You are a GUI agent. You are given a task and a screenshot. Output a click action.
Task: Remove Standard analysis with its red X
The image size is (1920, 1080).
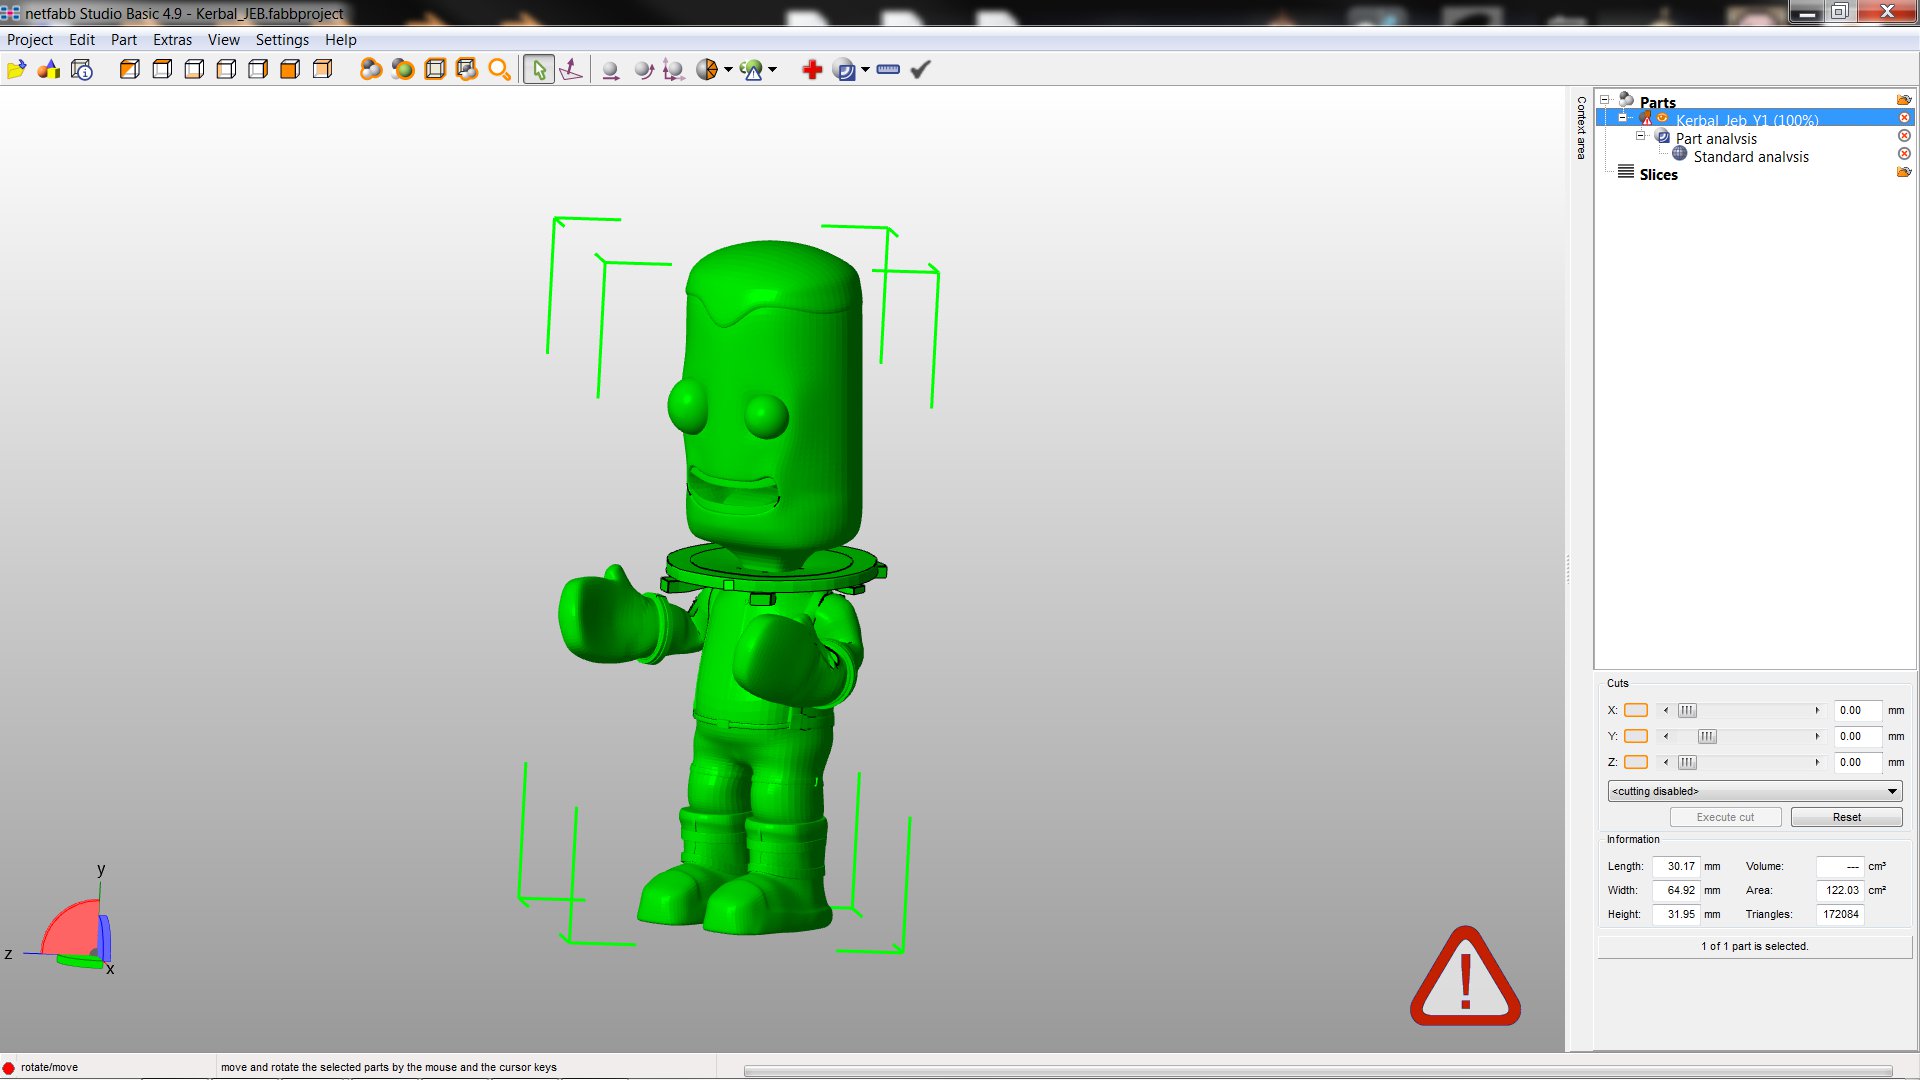pyautogui.click(x=1904, y=154)
